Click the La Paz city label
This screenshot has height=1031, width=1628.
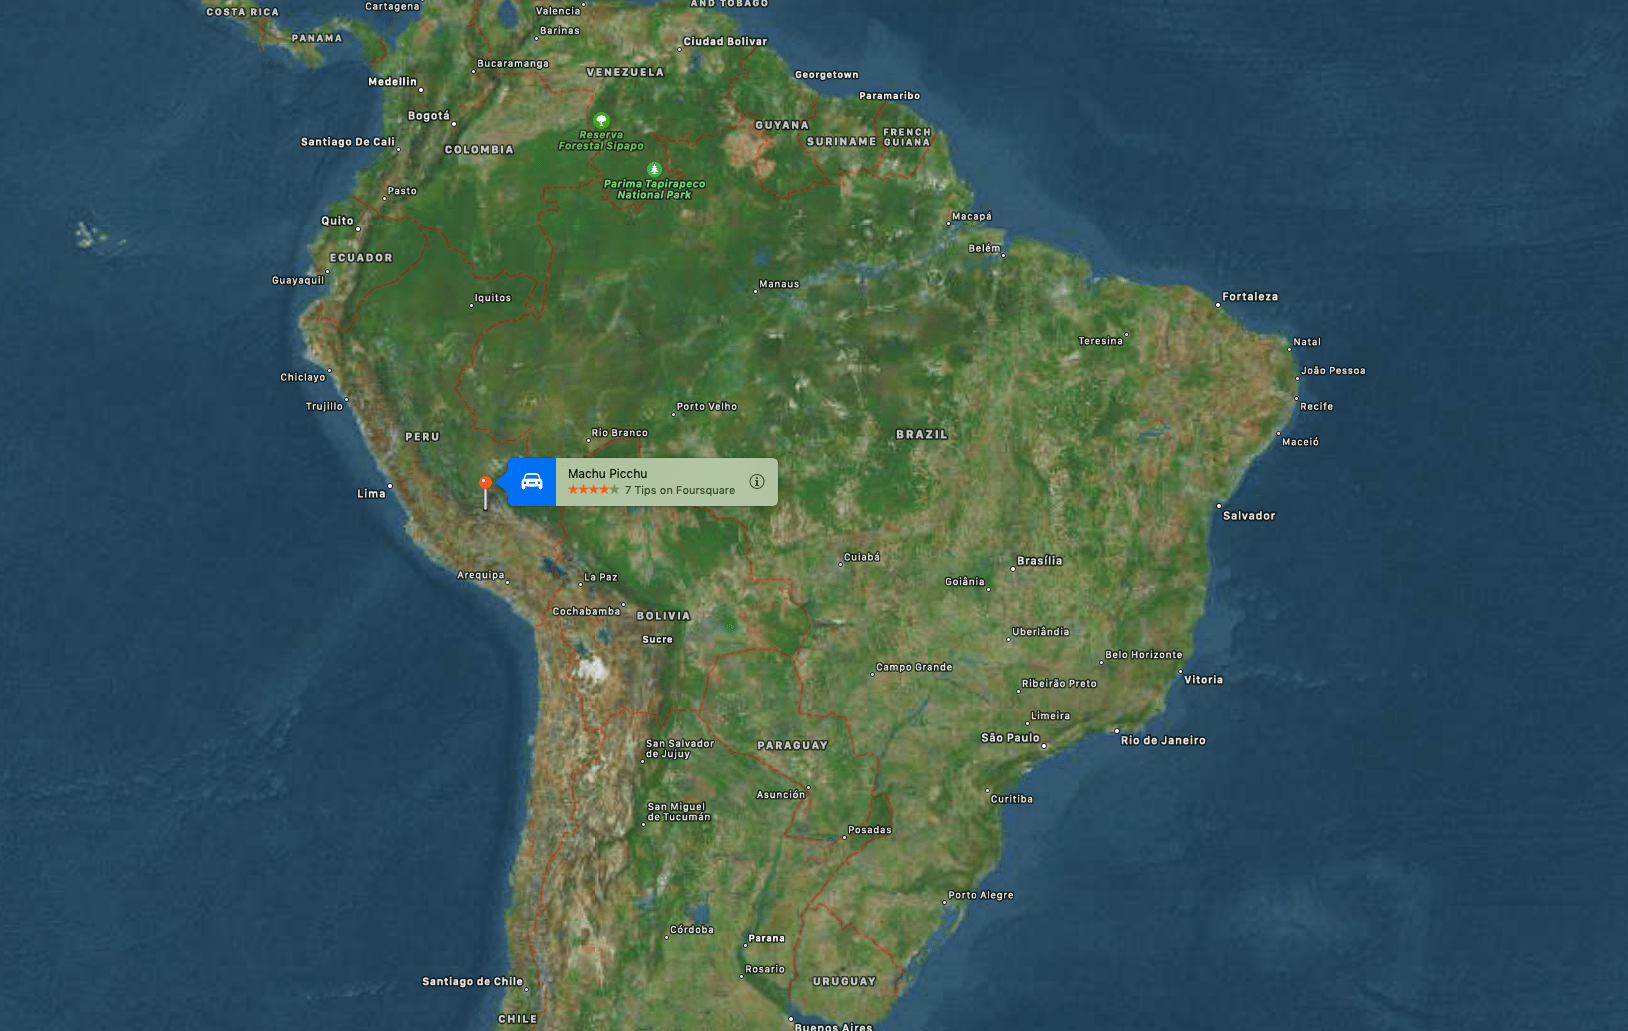pyautogui.click(x=601, y=577)
